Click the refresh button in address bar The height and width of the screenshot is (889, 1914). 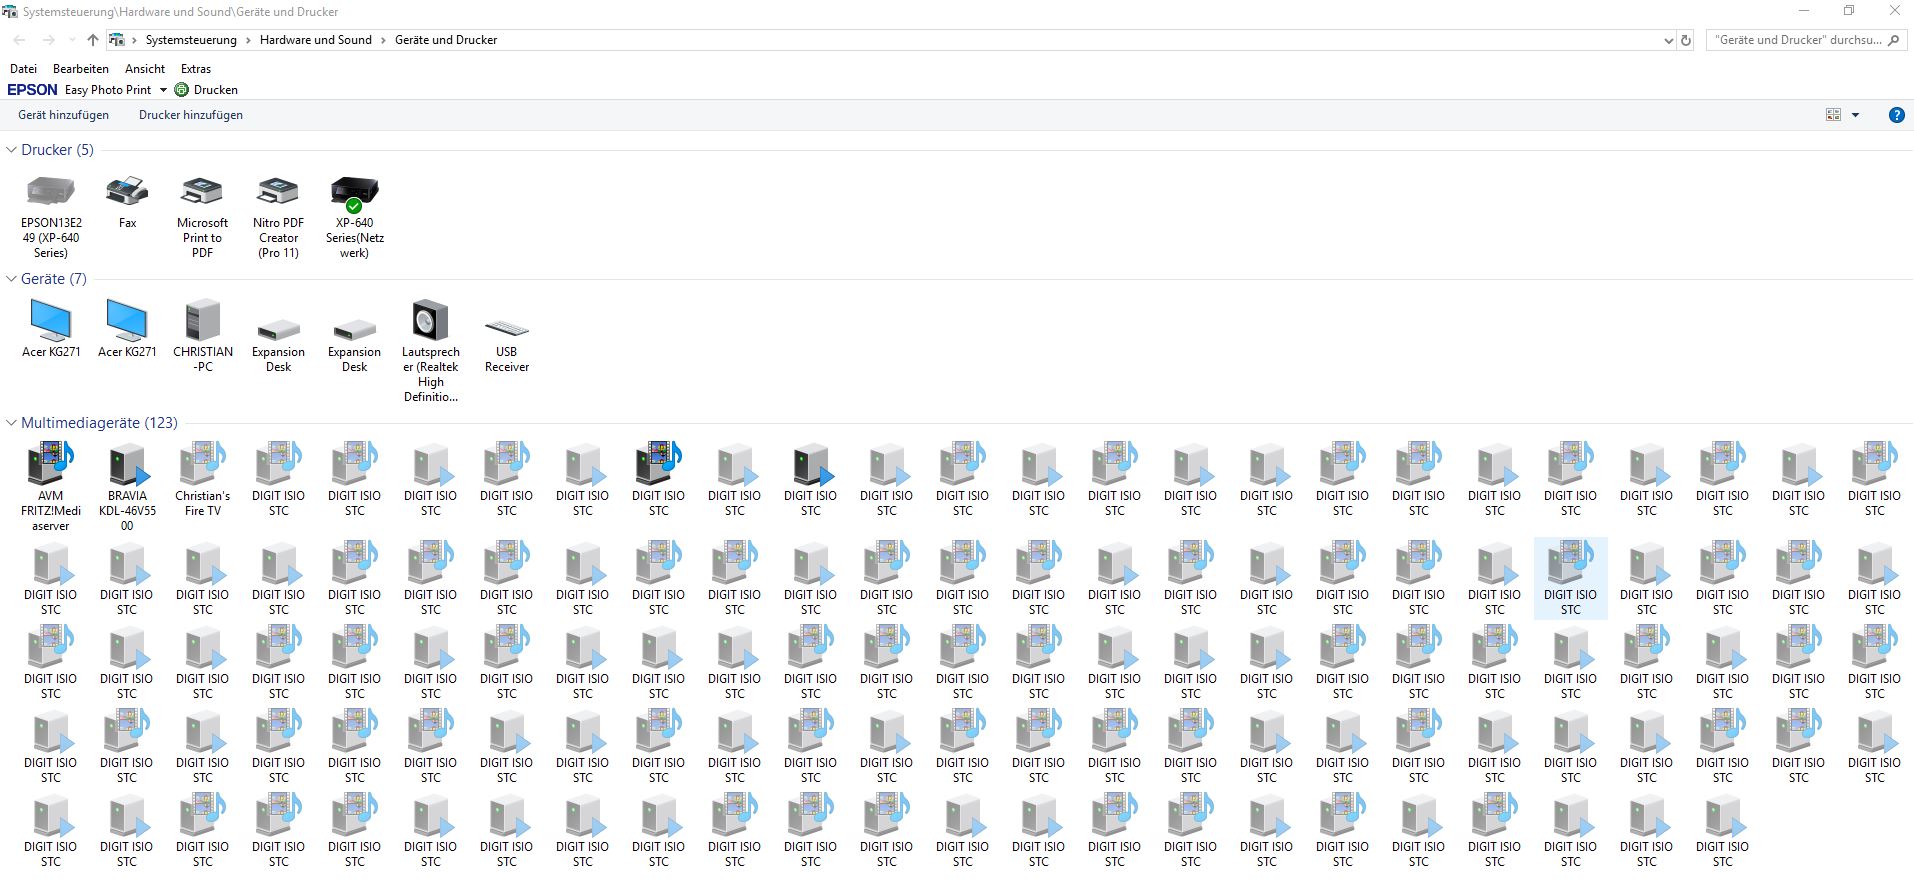[1685, 40]
